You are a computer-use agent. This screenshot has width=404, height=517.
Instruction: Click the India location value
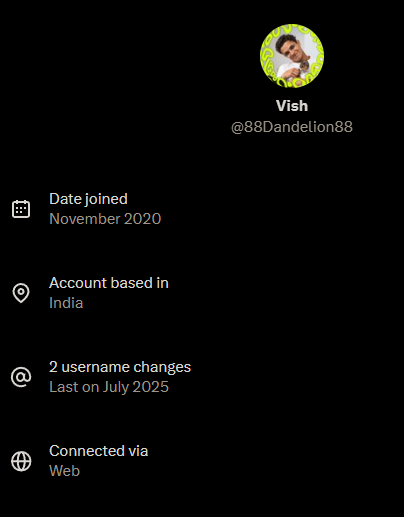point(66,303)
